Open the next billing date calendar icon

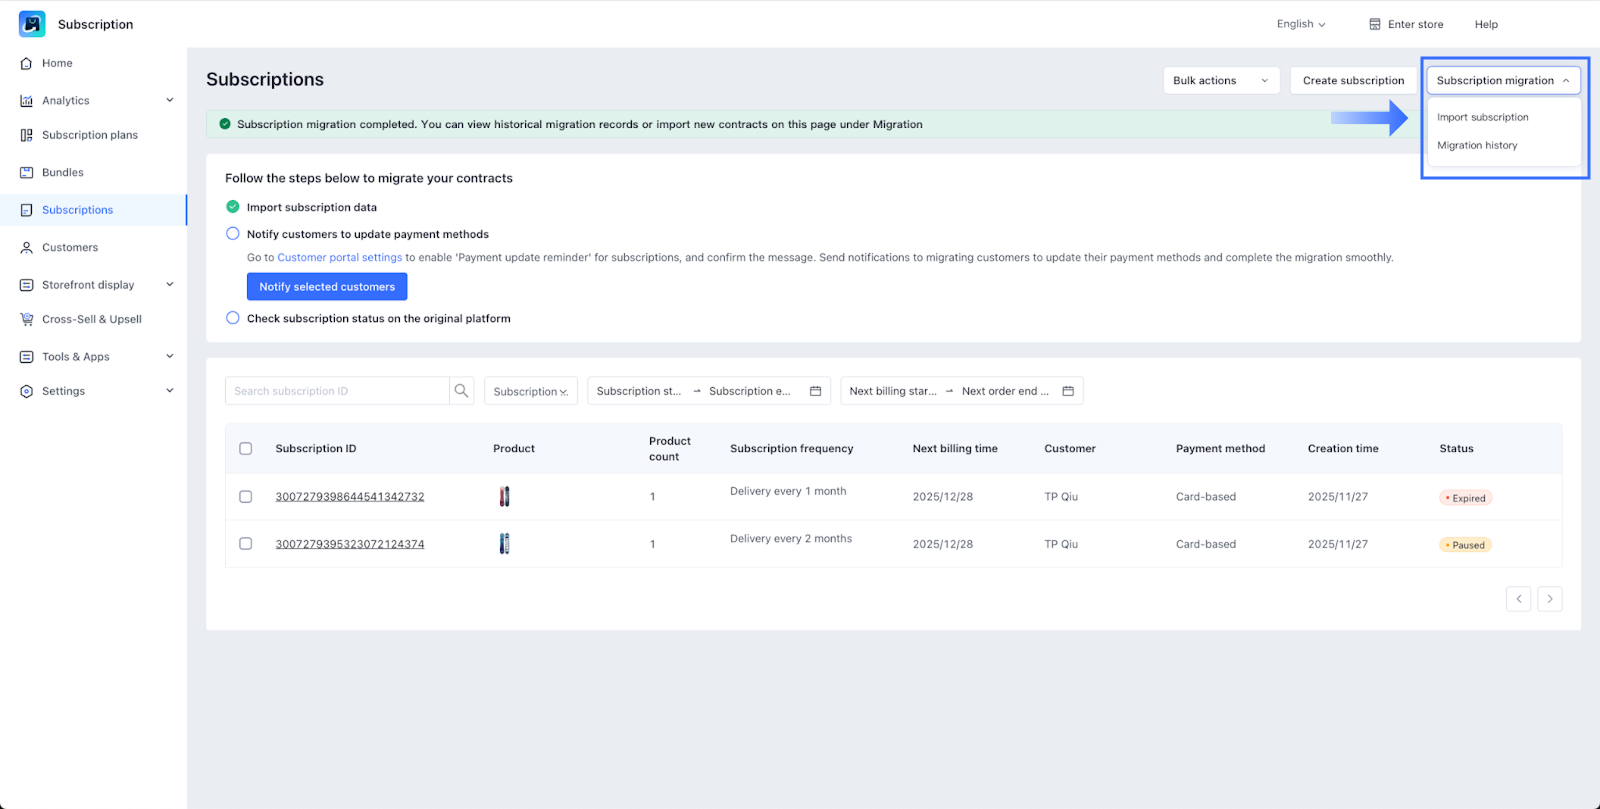click(1068, 391)
